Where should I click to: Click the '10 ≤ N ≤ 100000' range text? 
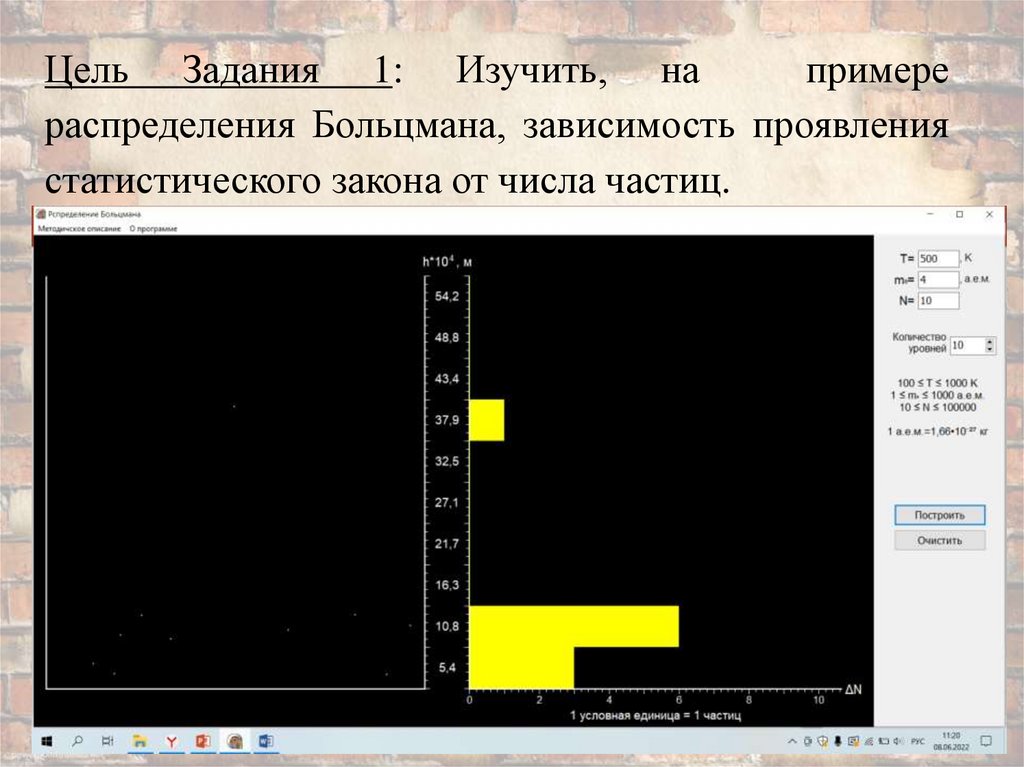(937, 407)
